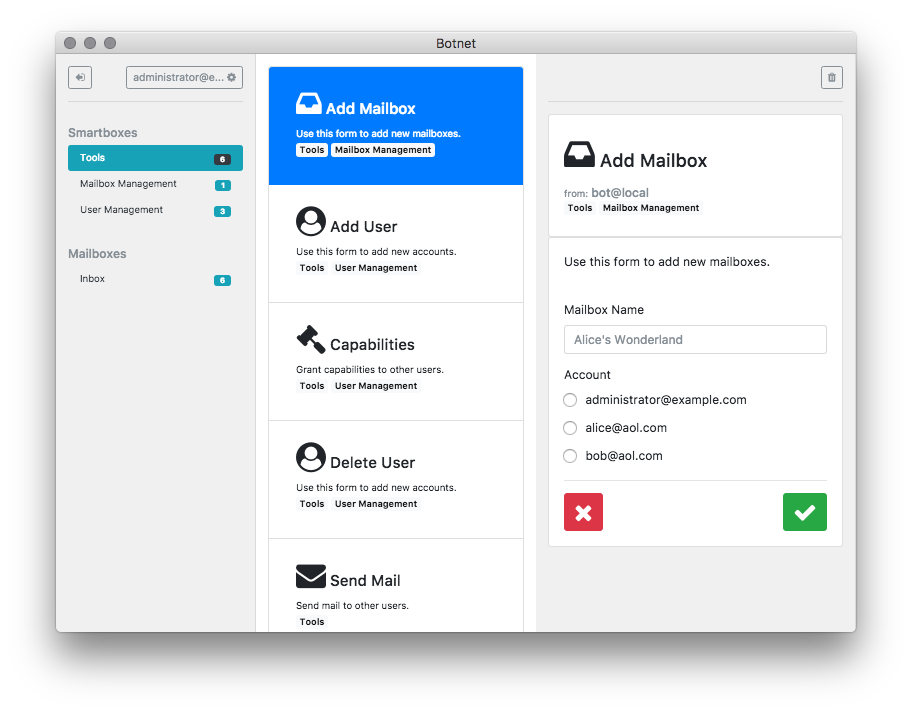Click the window minimize button
The image size is (912, 712).
click(90, 43)
